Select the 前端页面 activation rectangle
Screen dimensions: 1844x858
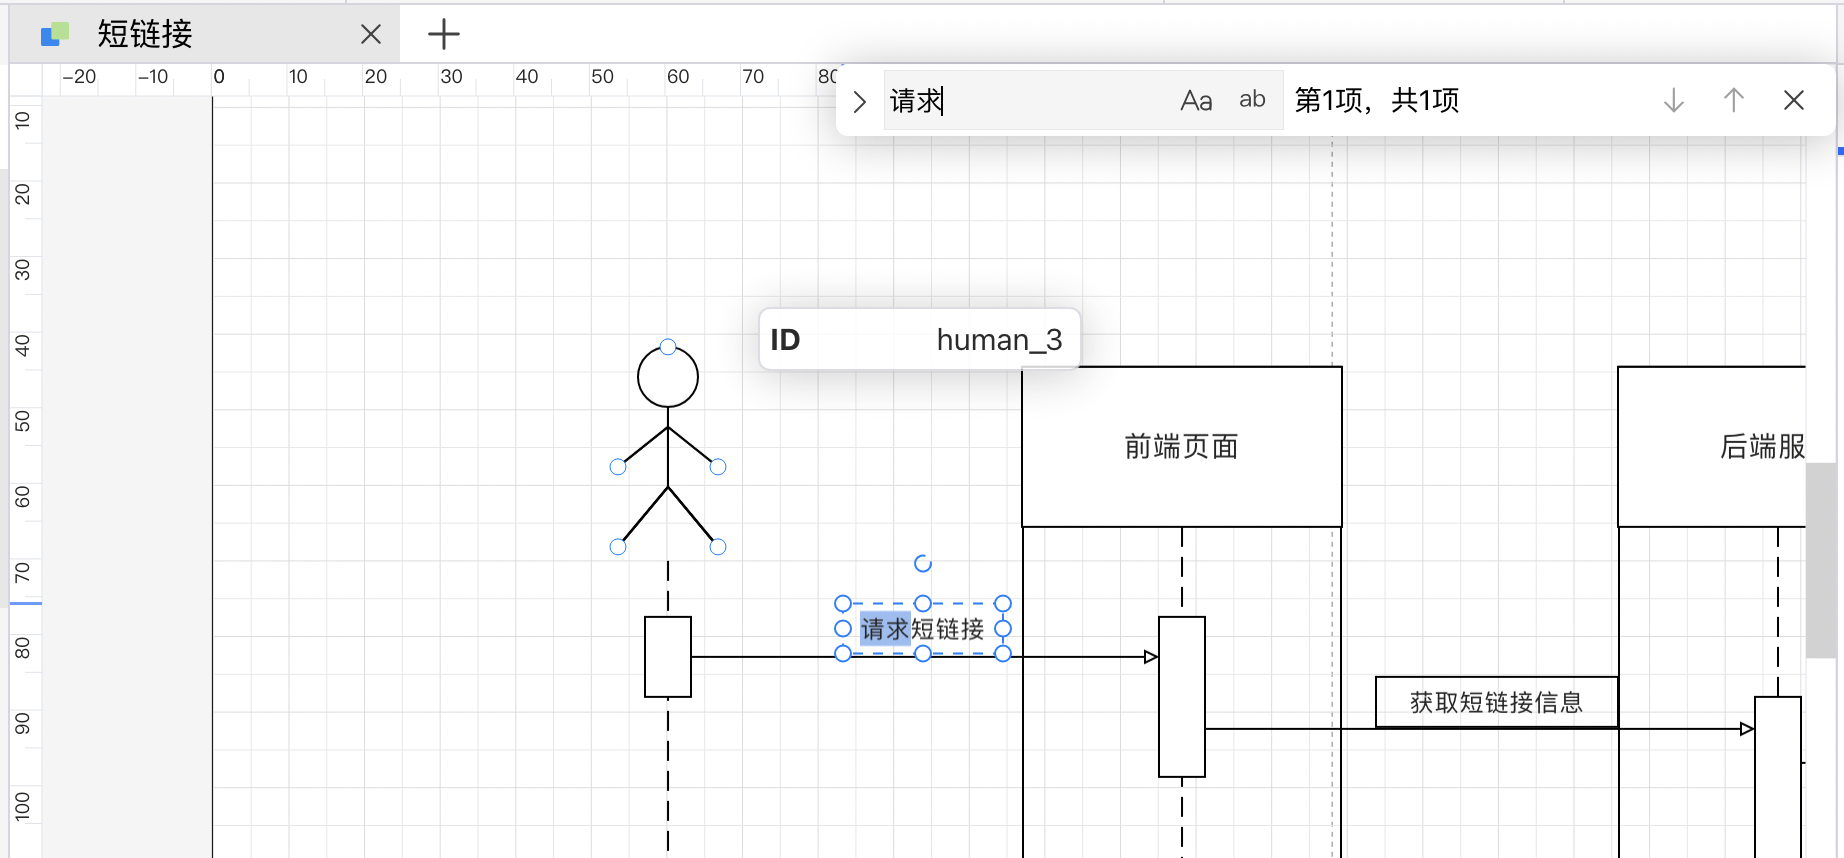coord(1182,697)
